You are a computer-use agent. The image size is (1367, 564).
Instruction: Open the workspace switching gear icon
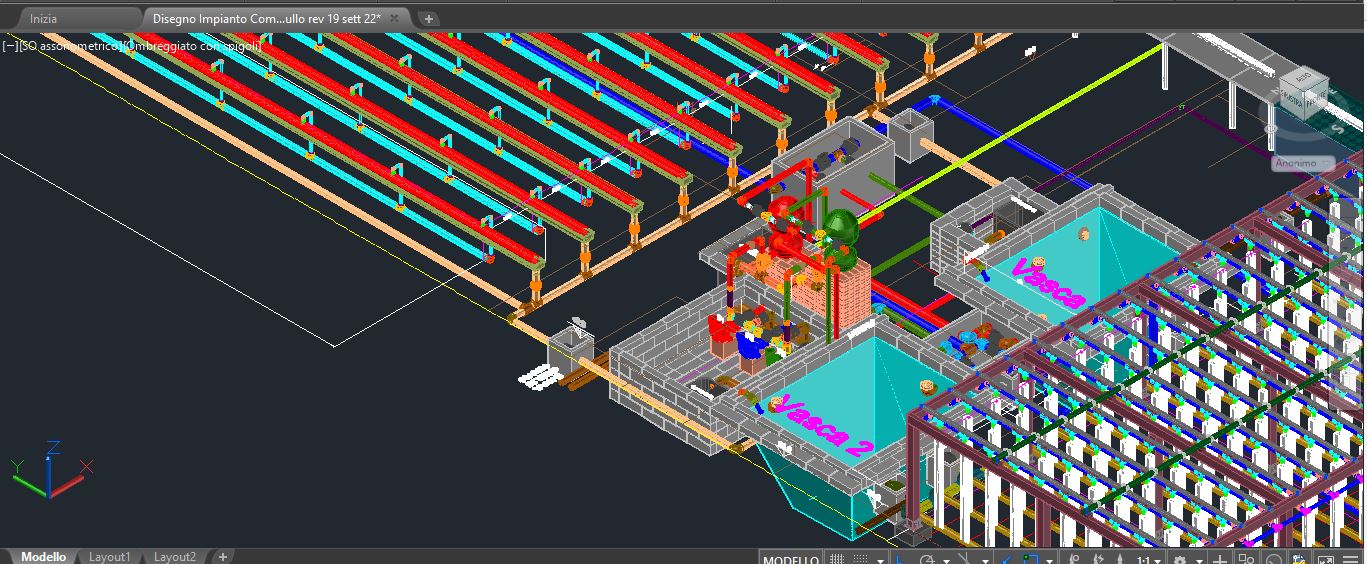tap(1180, 559)
